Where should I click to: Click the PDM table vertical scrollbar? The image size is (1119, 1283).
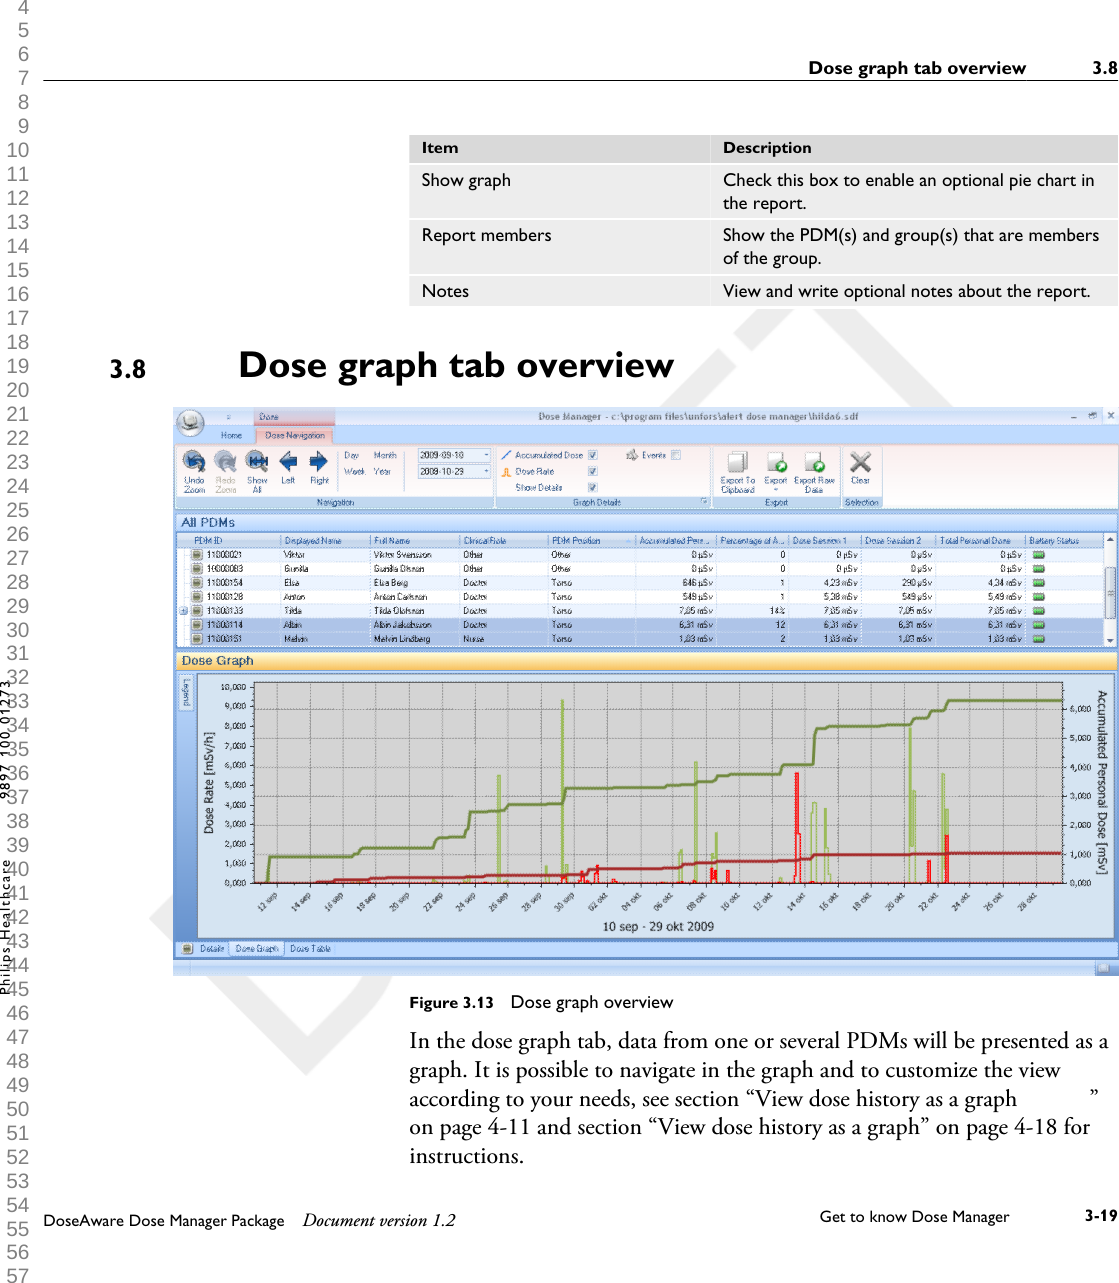click(x=1110, y=590)
